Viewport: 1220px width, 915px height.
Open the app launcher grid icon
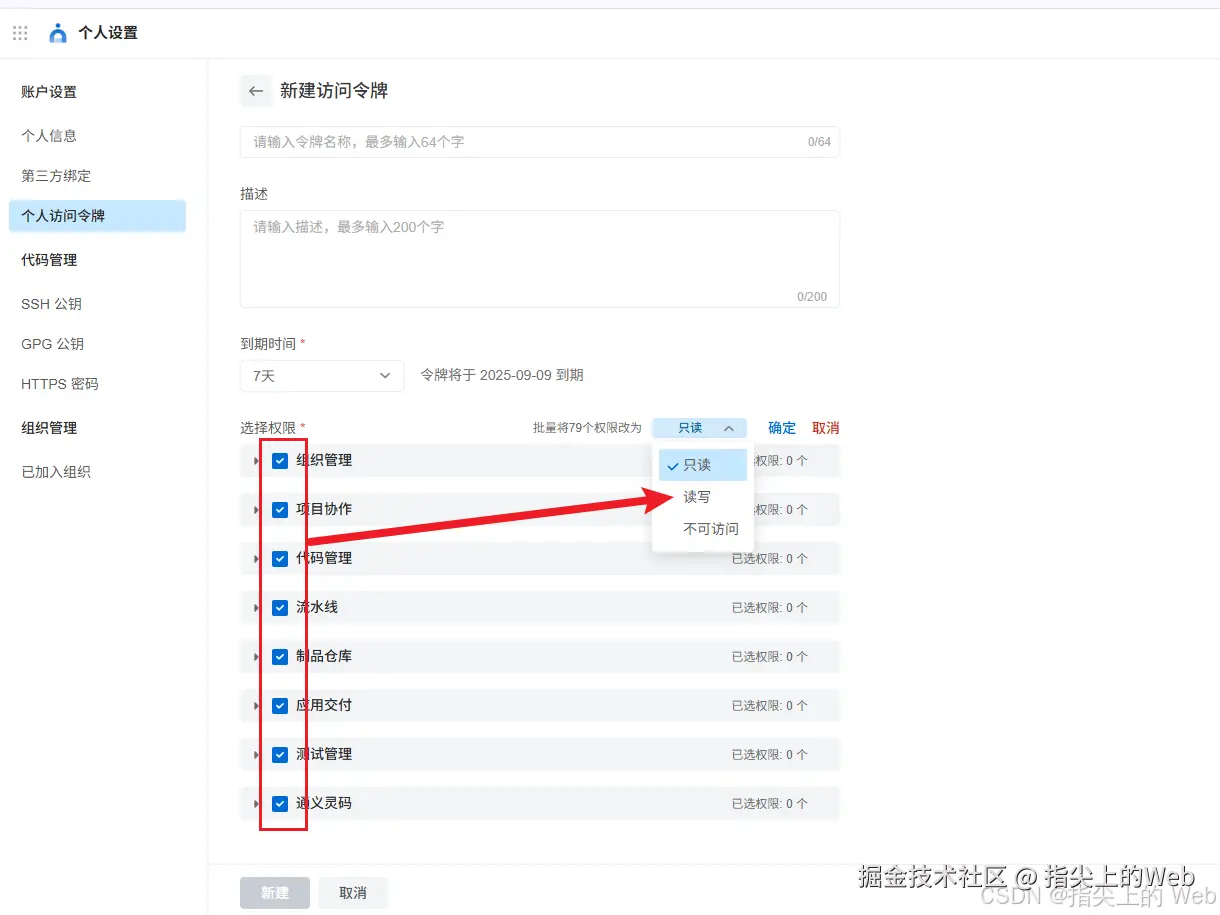[x=19, y=32]
